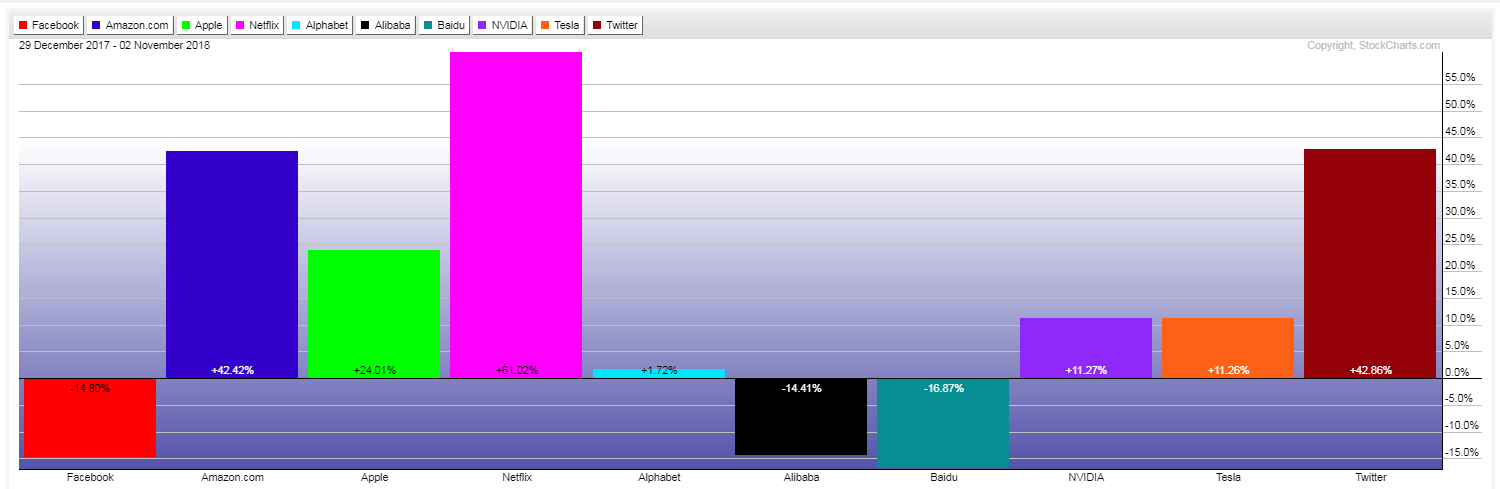Toggle the Baidu legend button
Viewport: 1500px width, 489px height.
[445, 25]
